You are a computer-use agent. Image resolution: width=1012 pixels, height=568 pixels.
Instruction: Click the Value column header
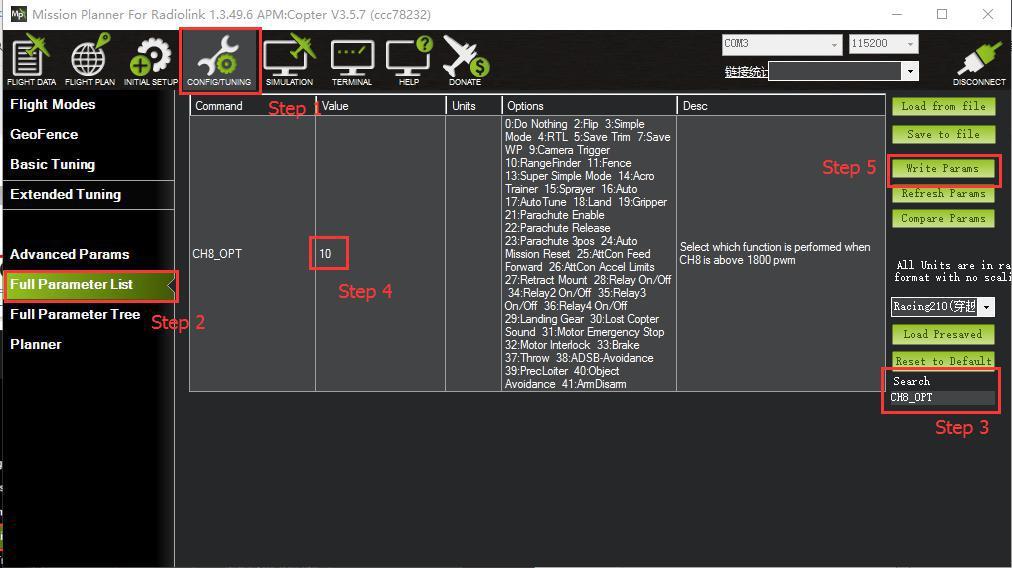pyautogui.click(x=381, y=106)
